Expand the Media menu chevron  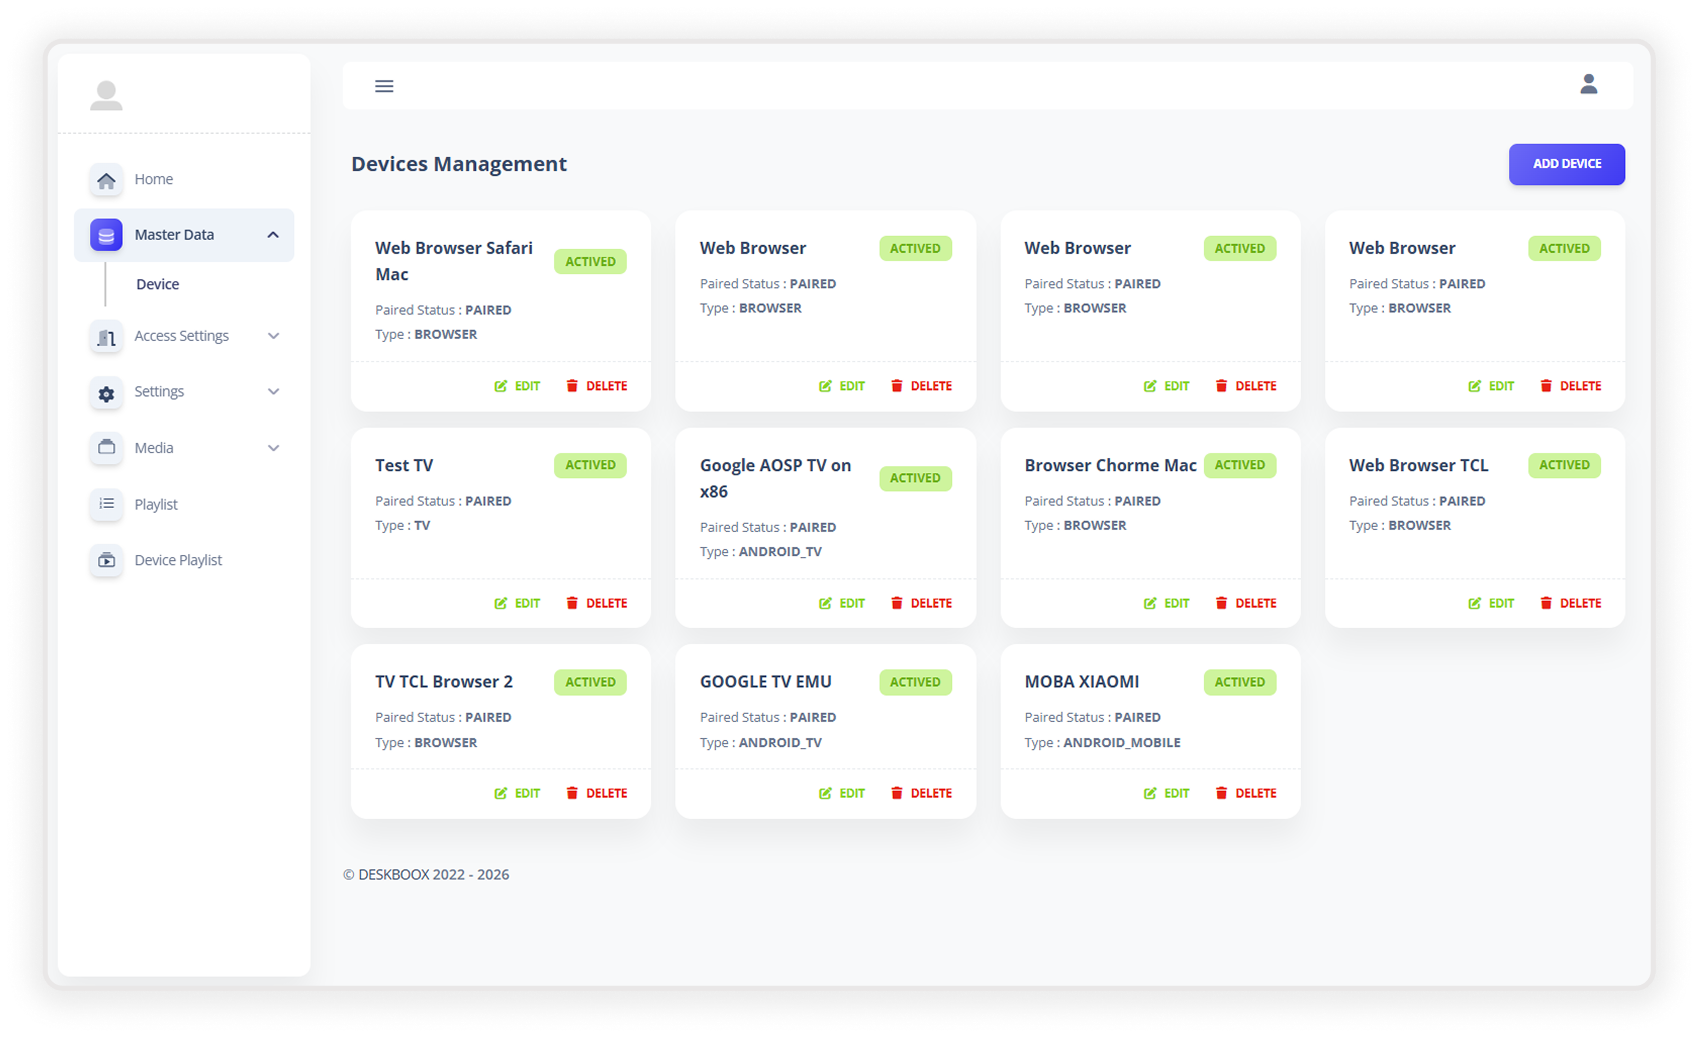(x=273, y=448)
